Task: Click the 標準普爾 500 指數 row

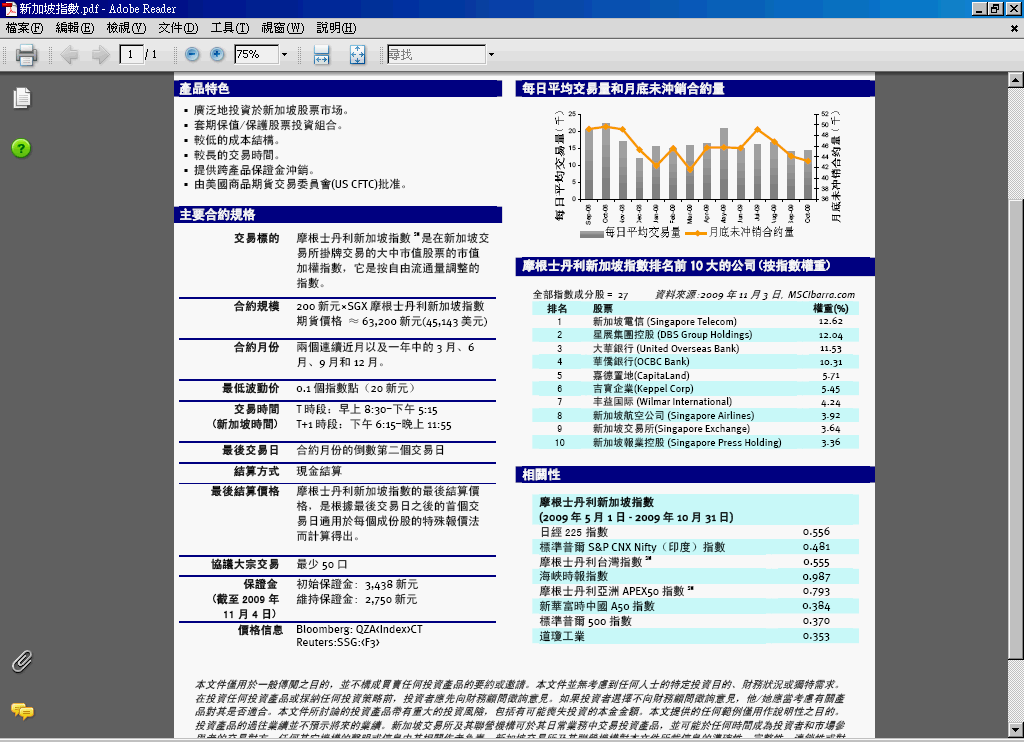Action: coord(696,621)
